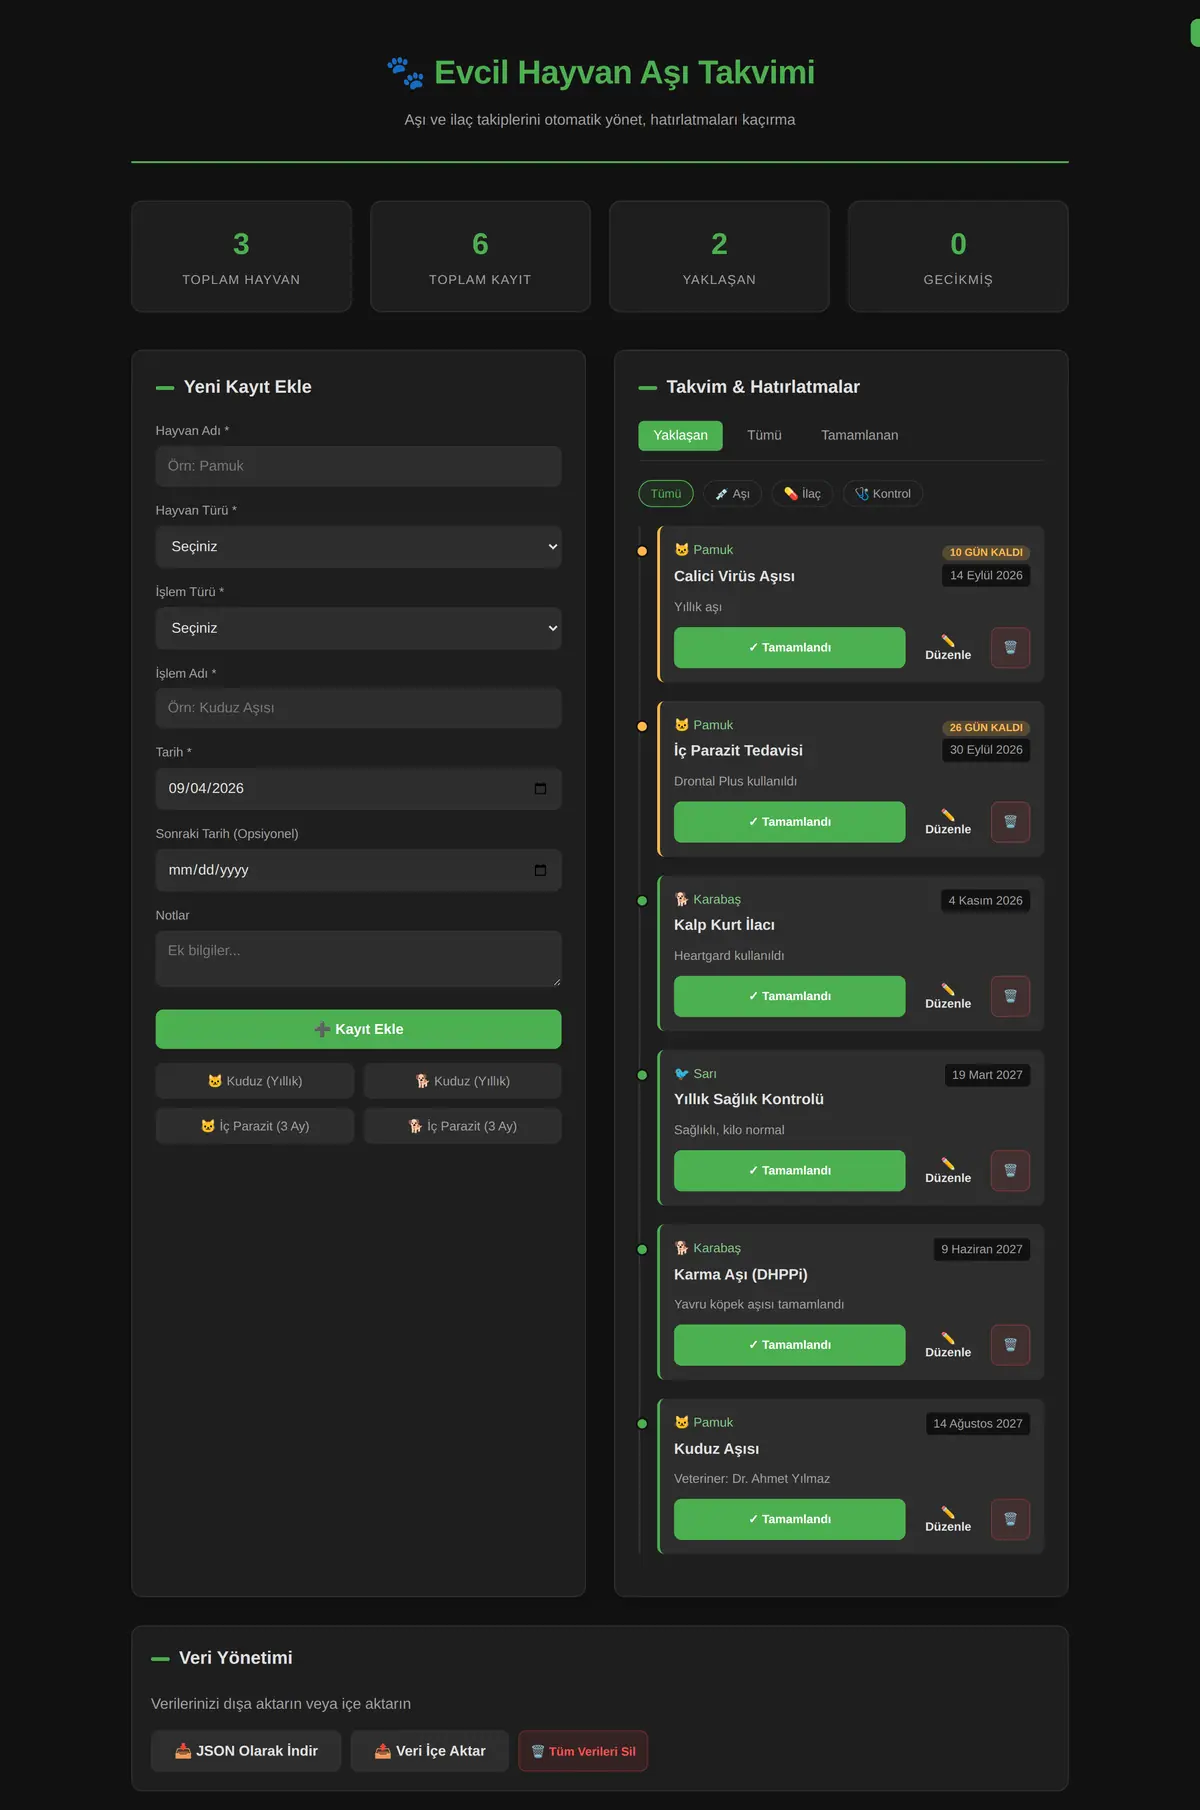Open the Tarih calendar picker icon
The image size is (1200, 1810).
pyautogui.click(x=540, y=788)
